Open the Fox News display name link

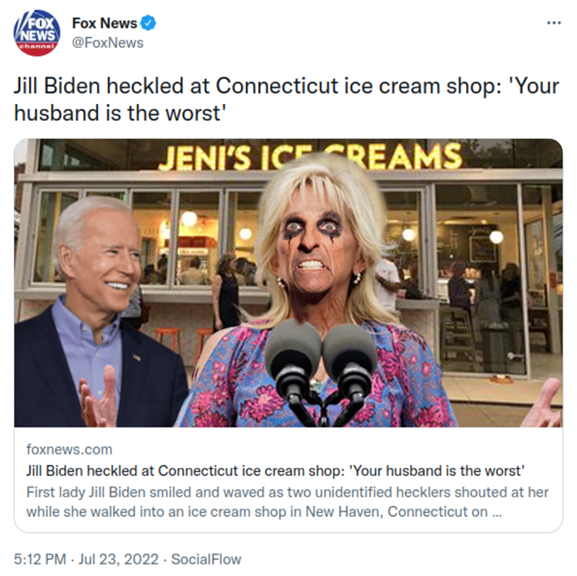(x=105, y=23)
